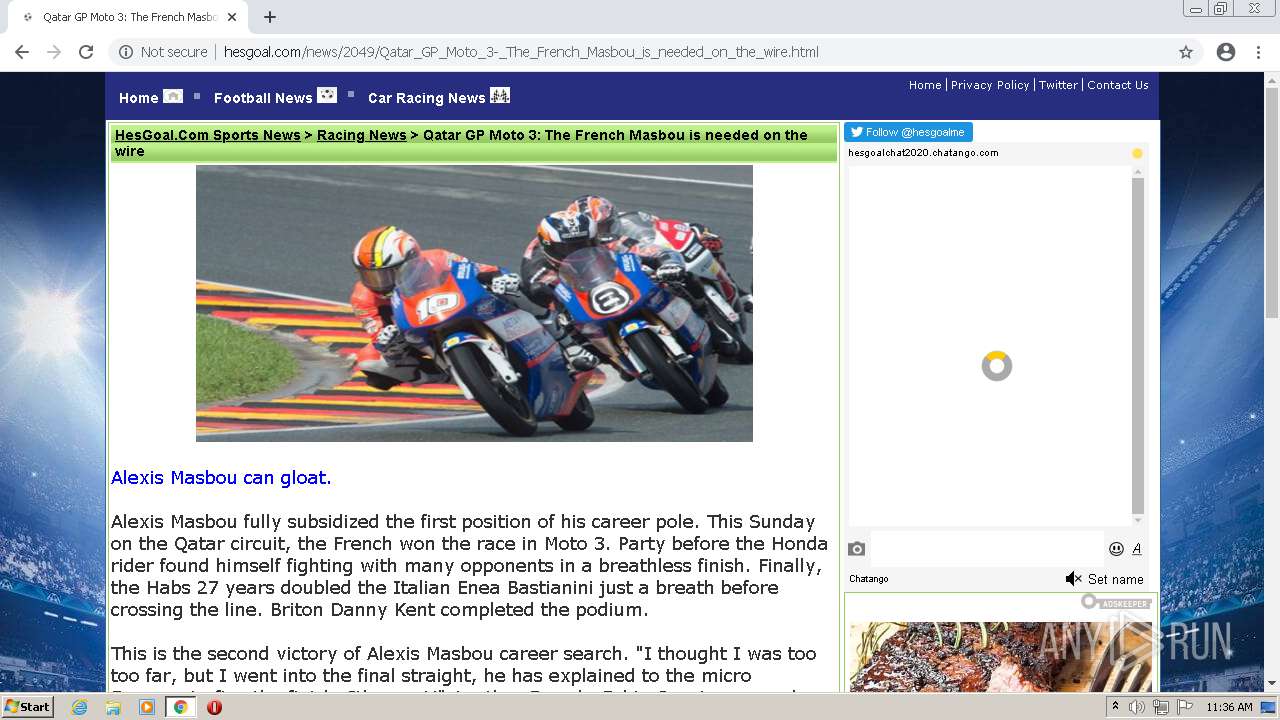Open the Not secure site info icon
This screenshot has height=720, width=1280.
pyautogui.click(x=126, y=52)
